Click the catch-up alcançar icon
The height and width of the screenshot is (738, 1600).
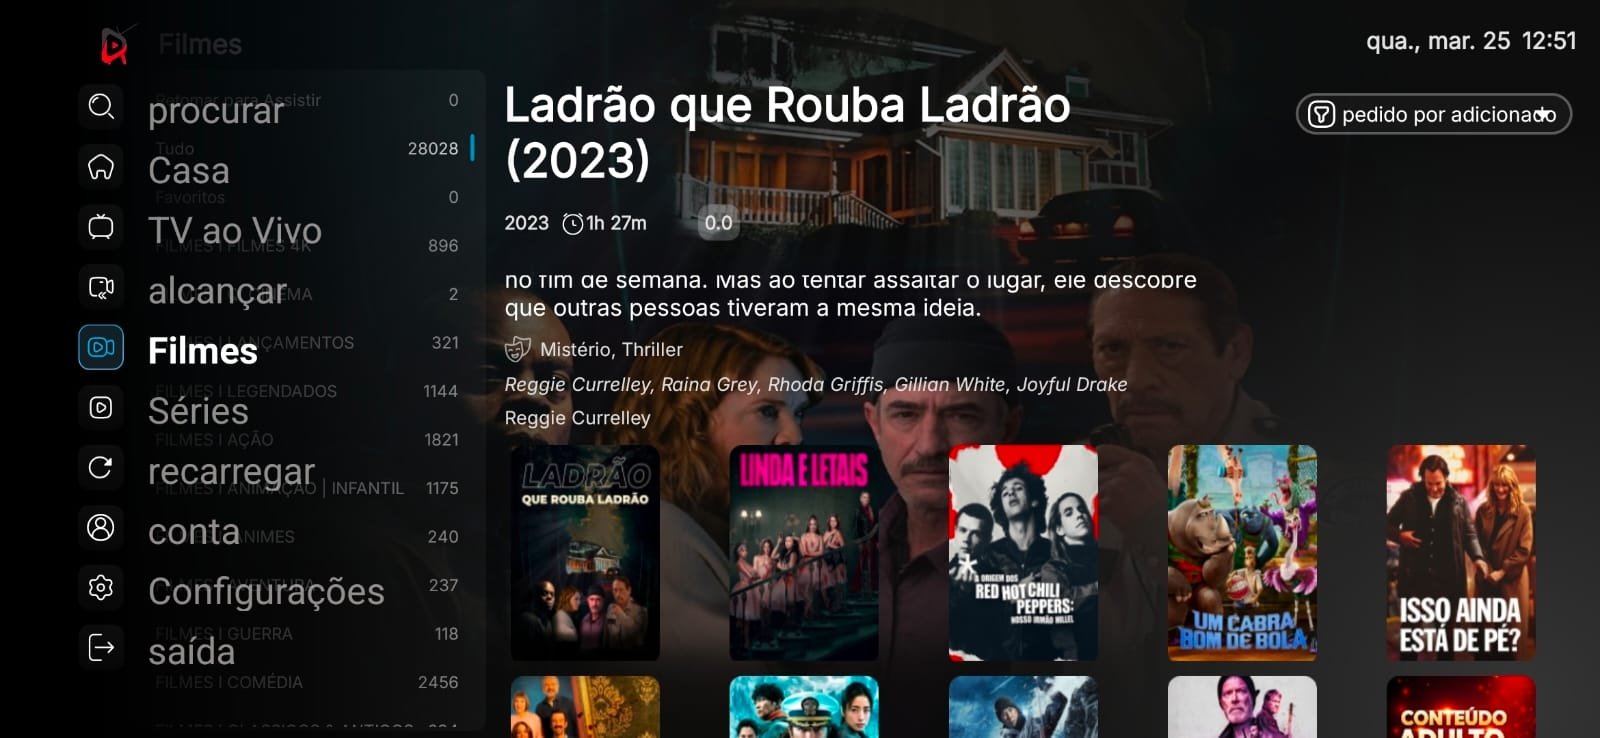click(101, 288)
